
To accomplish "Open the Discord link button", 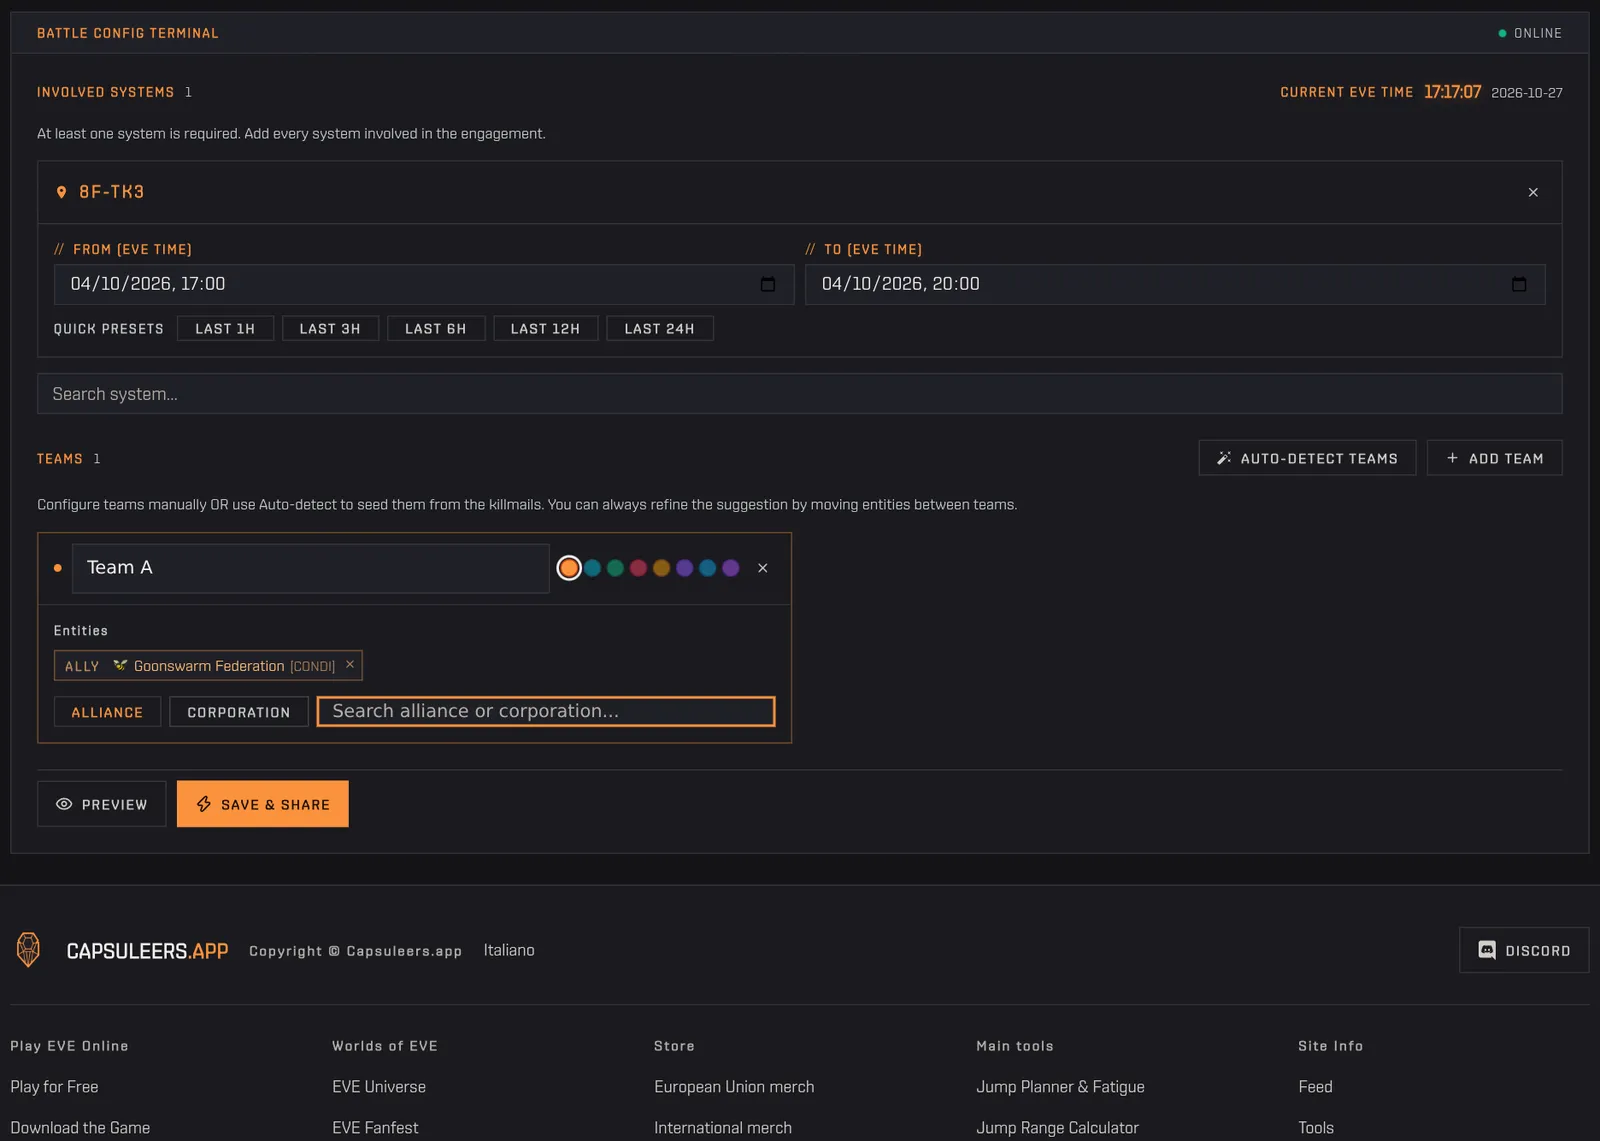I will tap(1524, 950).
